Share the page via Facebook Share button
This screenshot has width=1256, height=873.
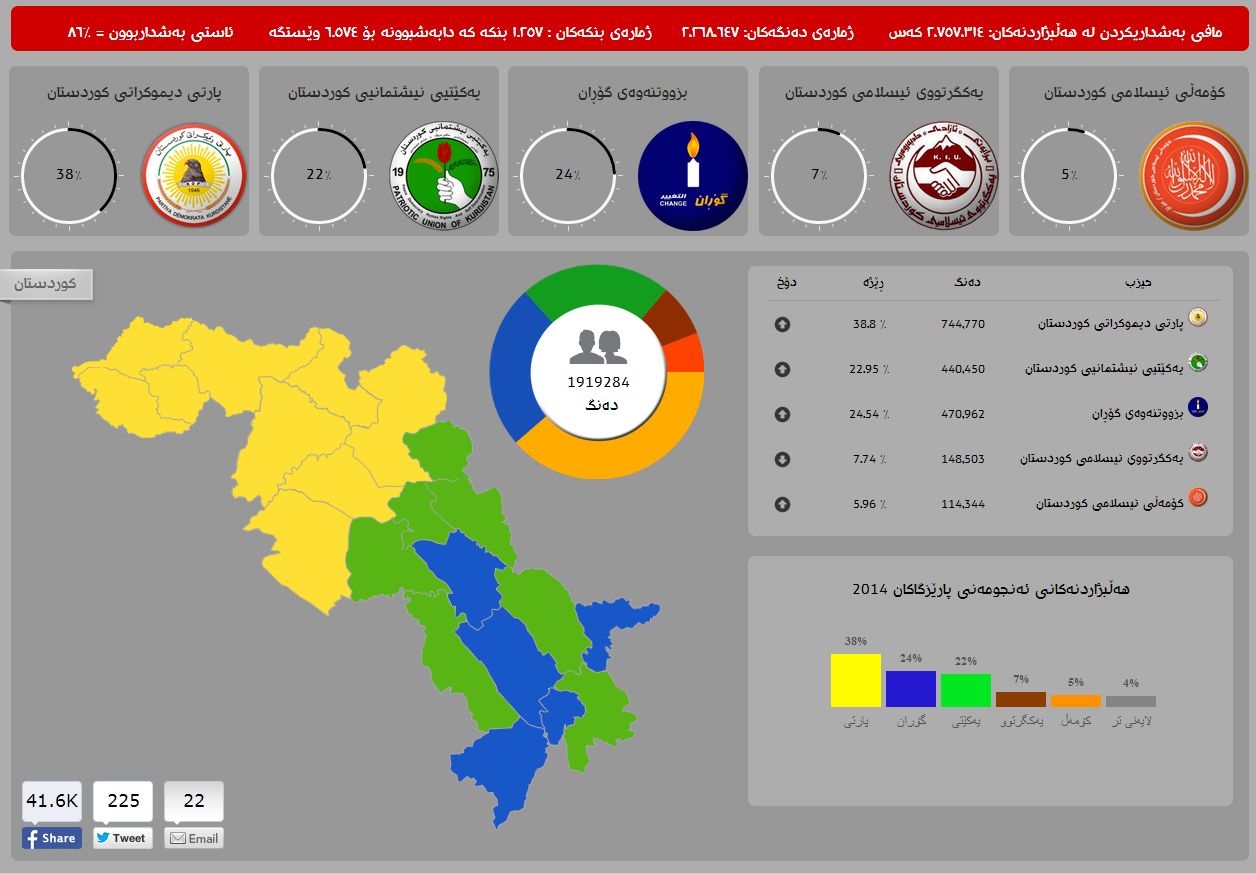(52, 838)
